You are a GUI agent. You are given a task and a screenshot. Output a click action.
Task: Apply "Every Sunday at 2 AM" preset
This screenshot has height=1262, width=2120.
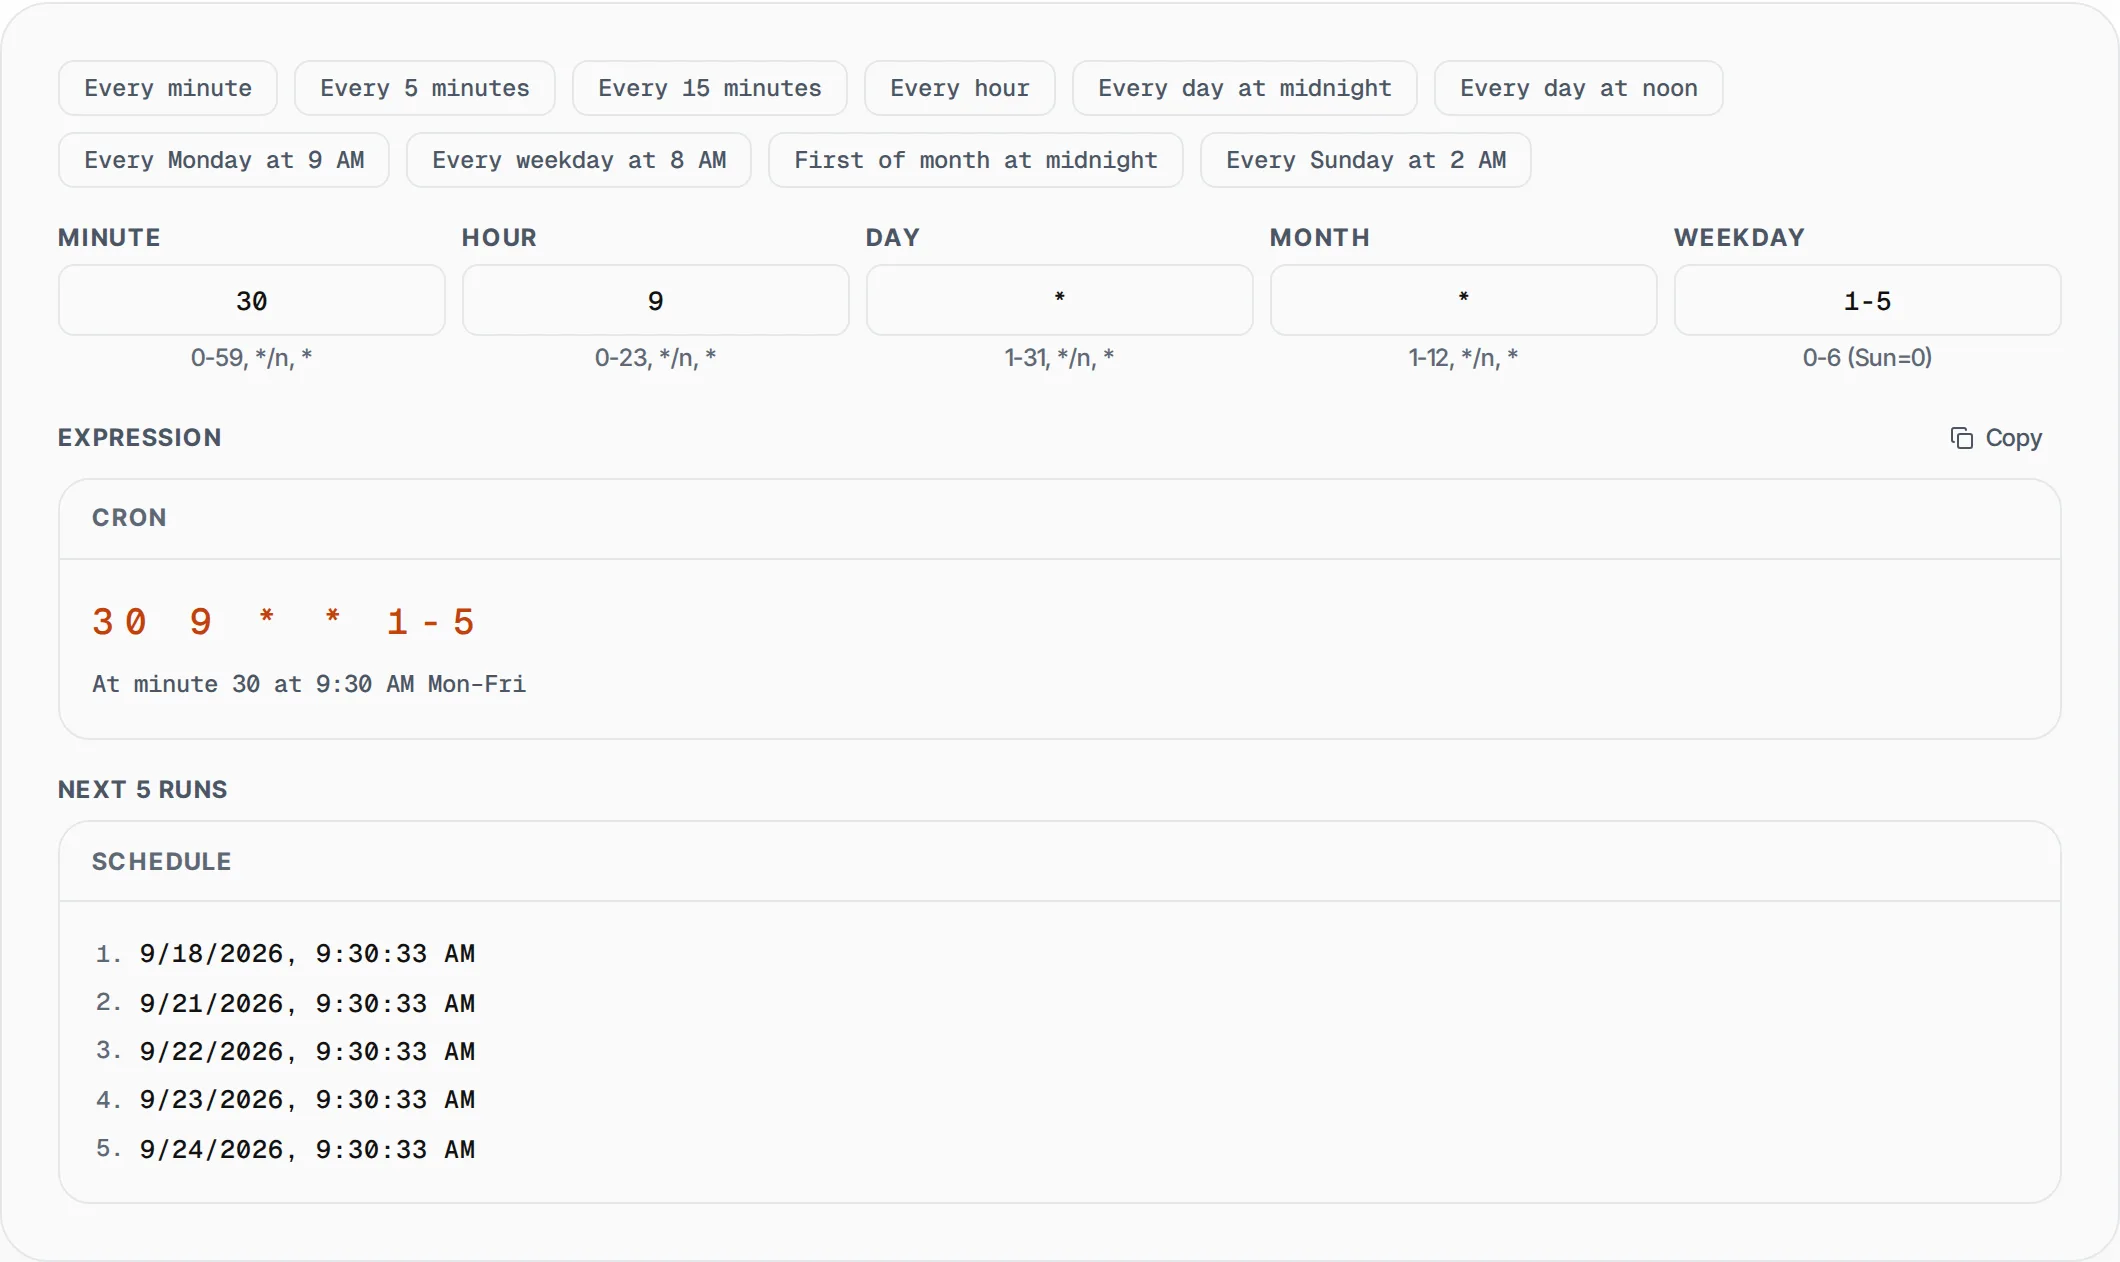pyautogui.click(x=1366, y=160)
